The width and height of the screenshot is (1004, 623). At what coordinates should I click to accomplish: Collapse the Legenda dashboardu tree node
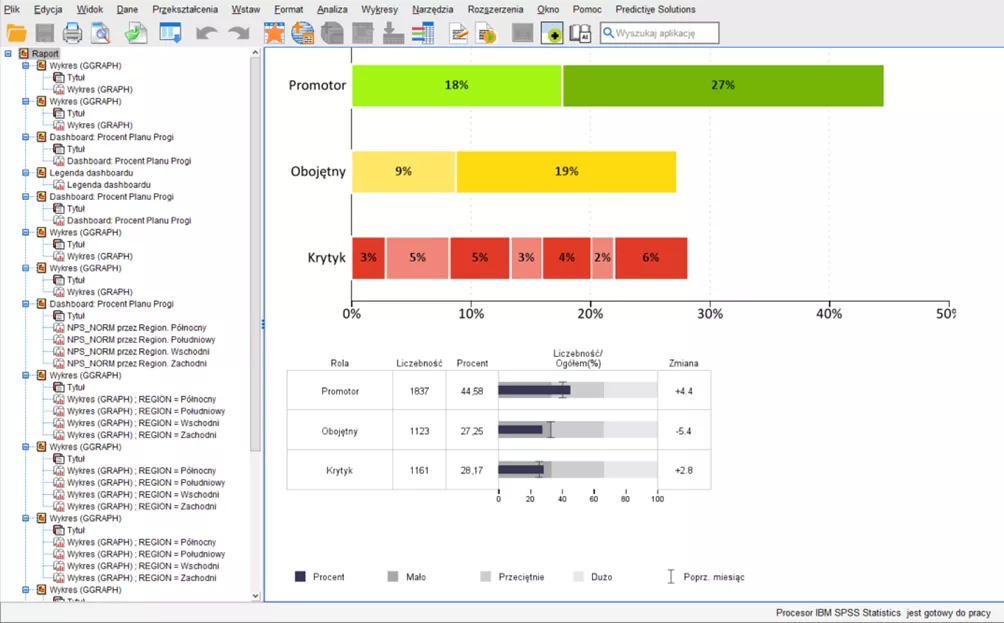click(x=26, y=173)
